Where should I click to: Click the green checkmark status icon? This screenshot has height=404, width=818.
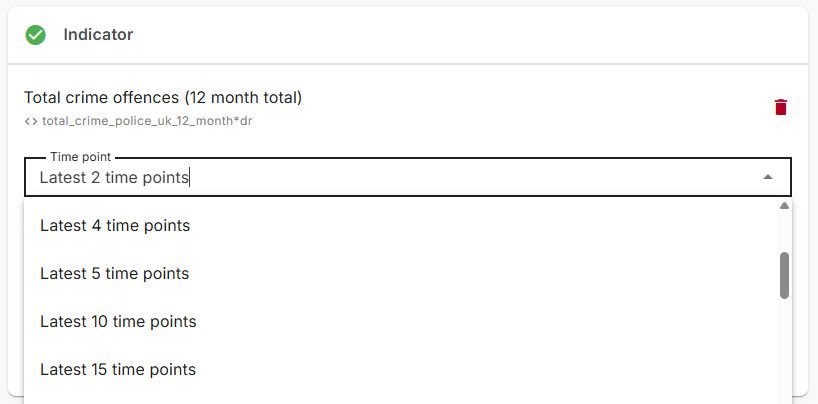tap(36, 35)
